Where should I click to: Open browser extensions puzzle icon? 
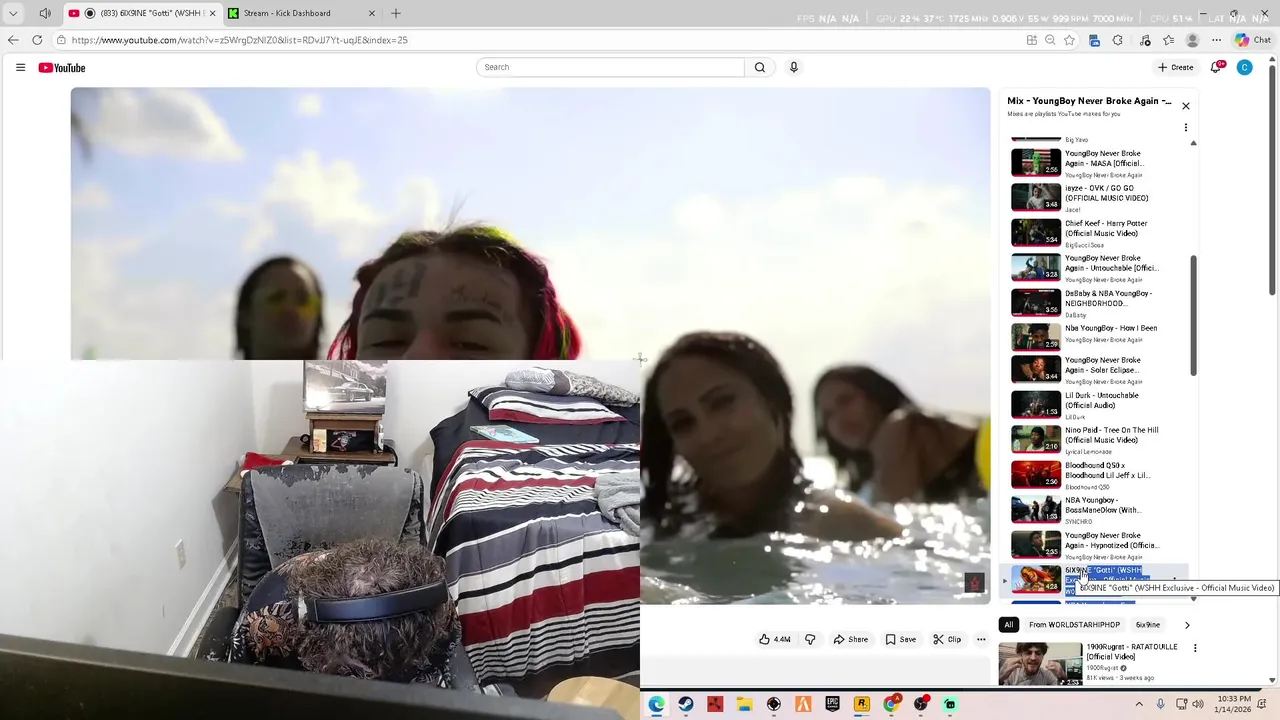[x=1118, y=40]
